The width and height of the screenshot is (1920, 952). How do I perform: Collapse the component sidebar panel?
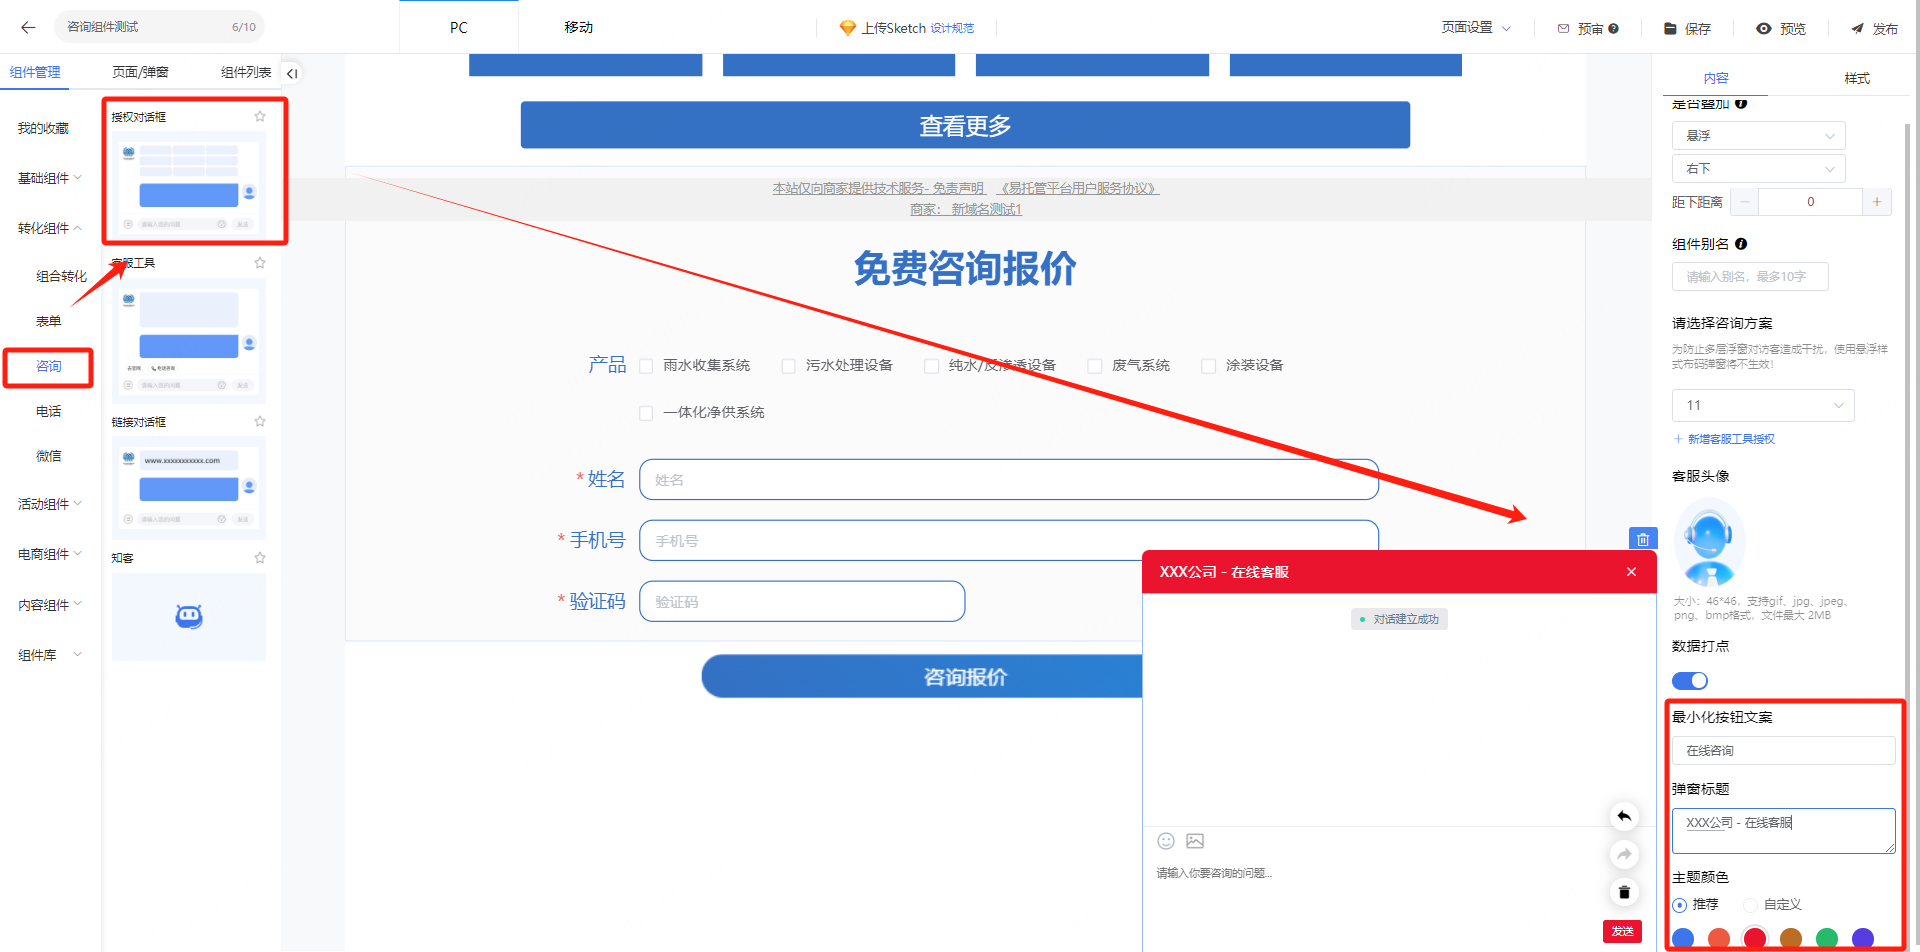click(x=291, y=73)
